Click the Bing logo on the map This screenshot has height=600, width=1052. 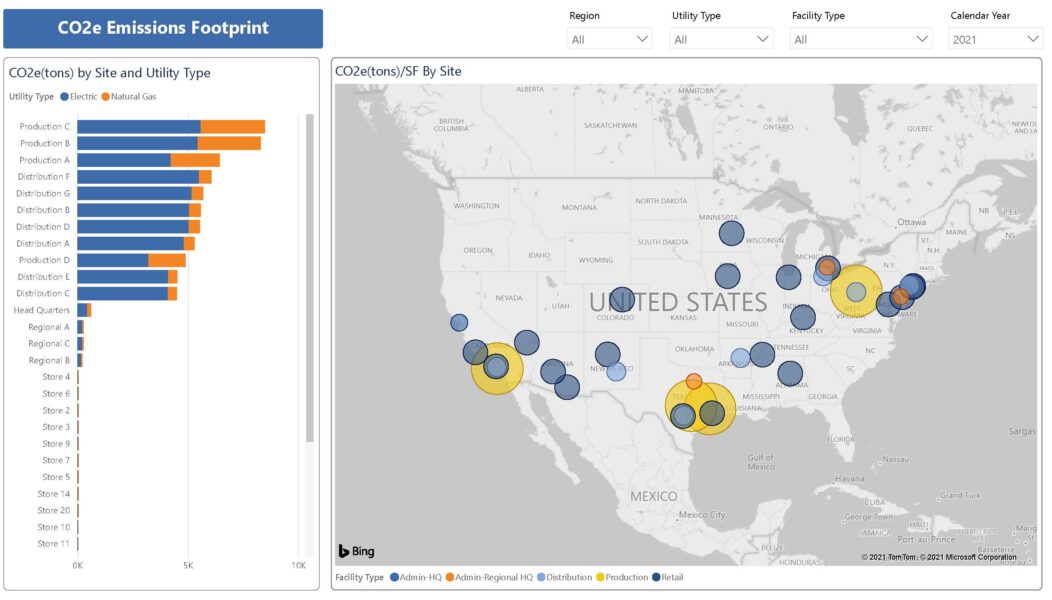pyautogui.click(x=357, y=550)
